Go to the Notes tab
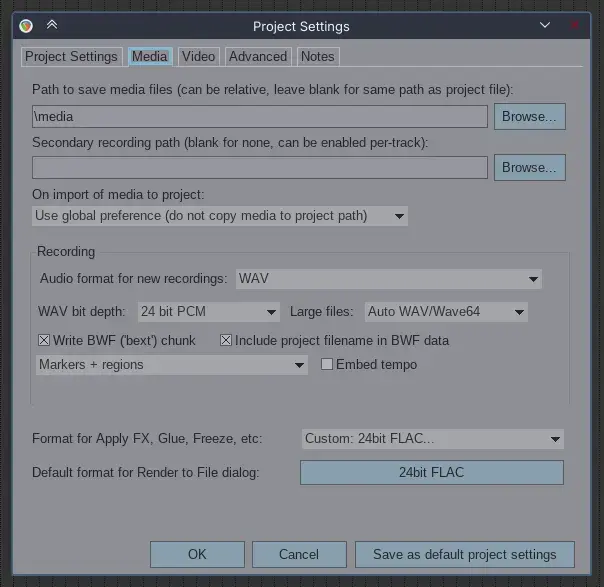This screenshot has height=587, width=604. click(318, 57)
